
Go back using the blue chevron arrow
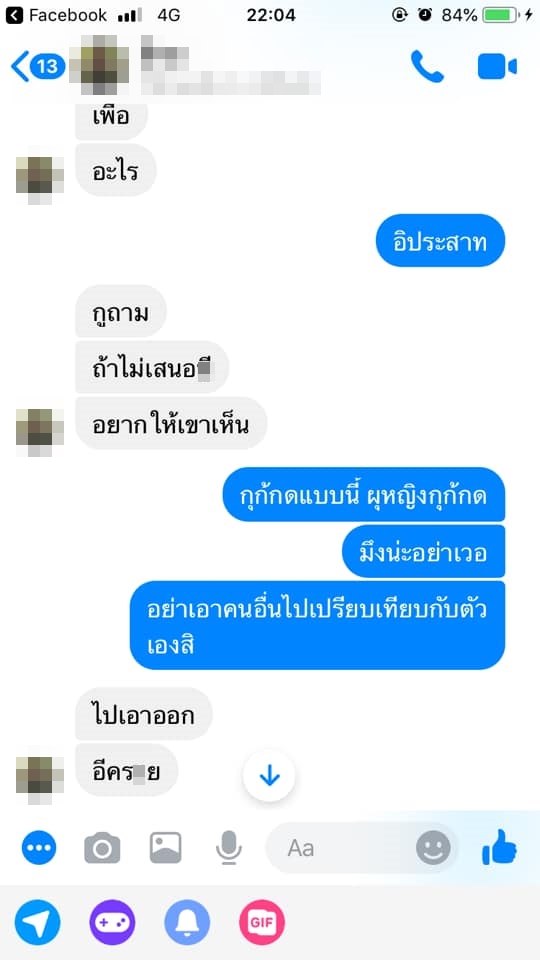[20, 66]
